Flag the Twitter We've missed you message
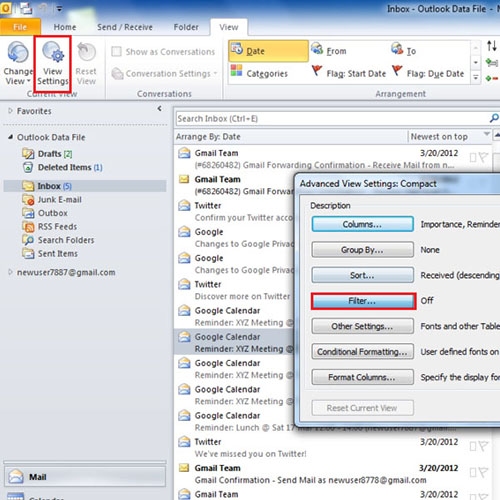500x500 pixels. [x=483, y=446]
